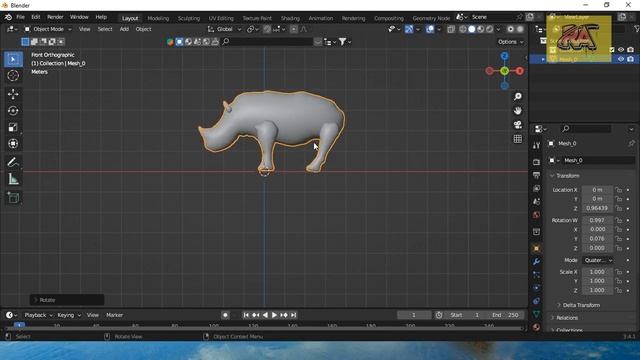
Task: Play the animation
Action: coord(274,315)
